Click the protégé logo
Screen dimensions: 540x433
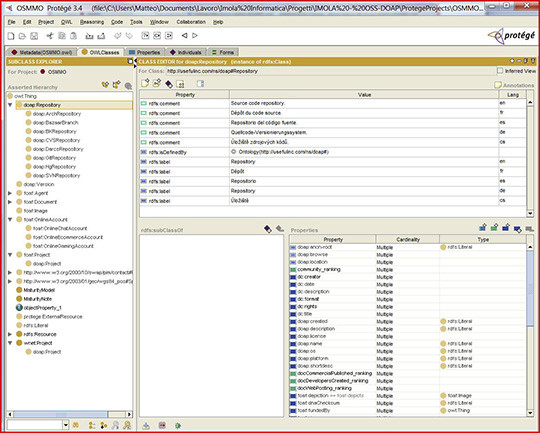click(512, 35)
